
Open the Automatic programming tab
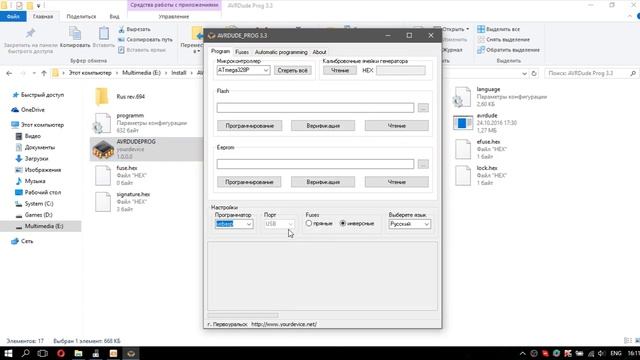[281, 52]
